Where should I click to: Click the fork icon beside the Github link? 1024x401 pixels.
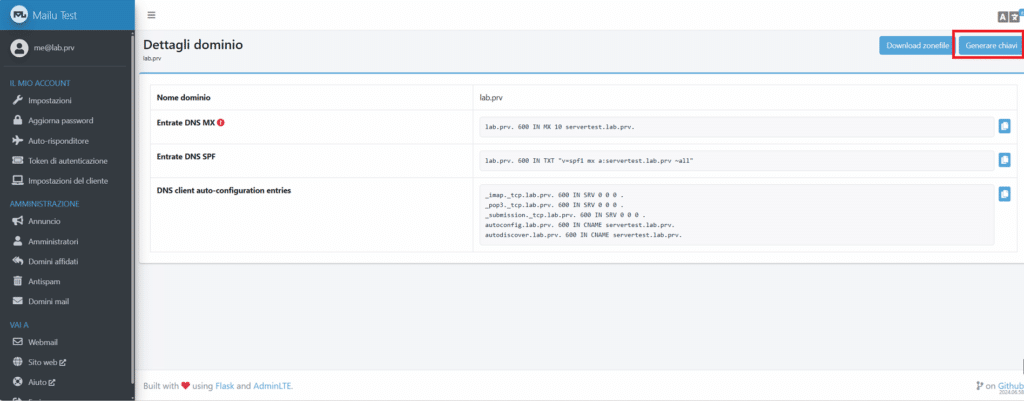(x=979, y=386)
